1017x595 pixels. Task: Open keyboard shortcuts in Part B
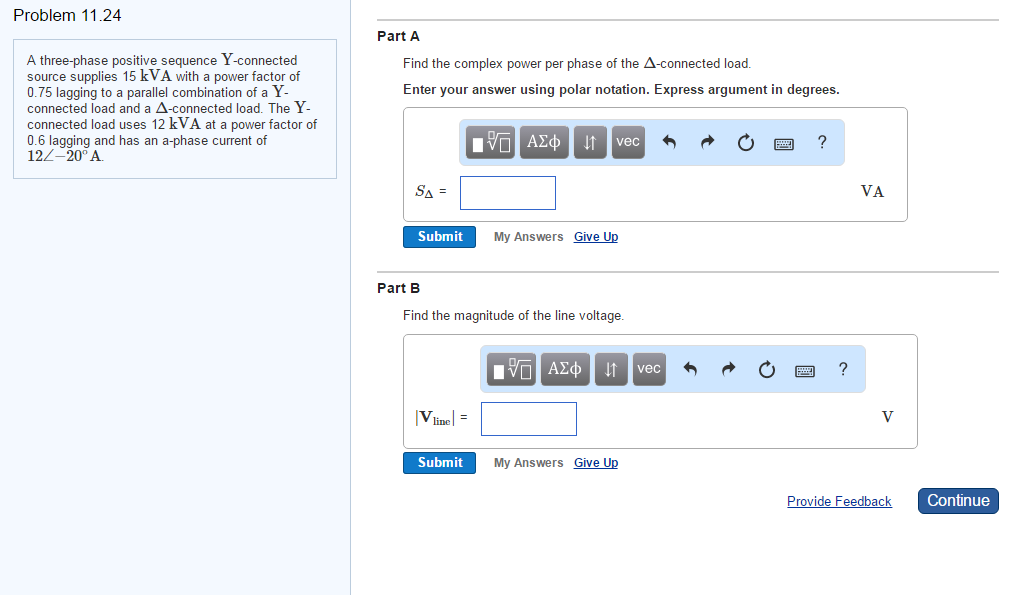[x=805, y=370]
